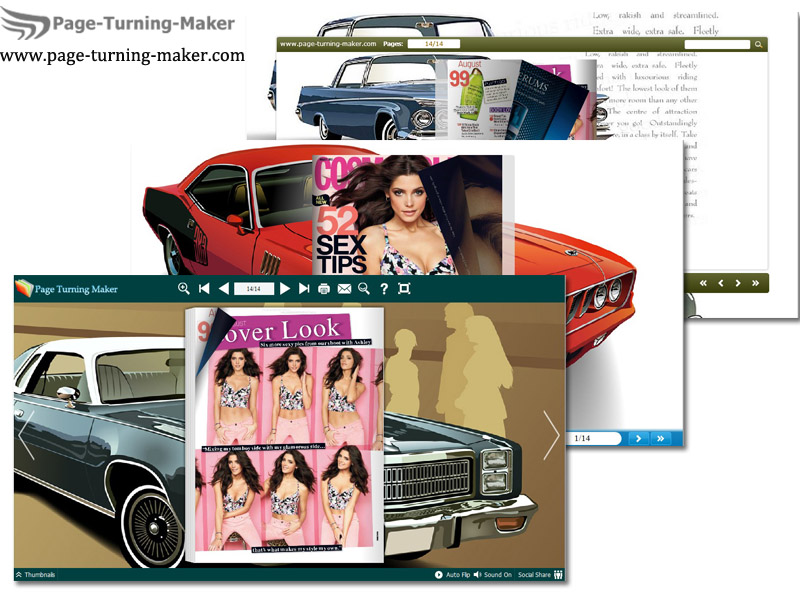This screenshot has height=600, width=800.
Task: Expand the Thumbnails panel
Action: 35,574
